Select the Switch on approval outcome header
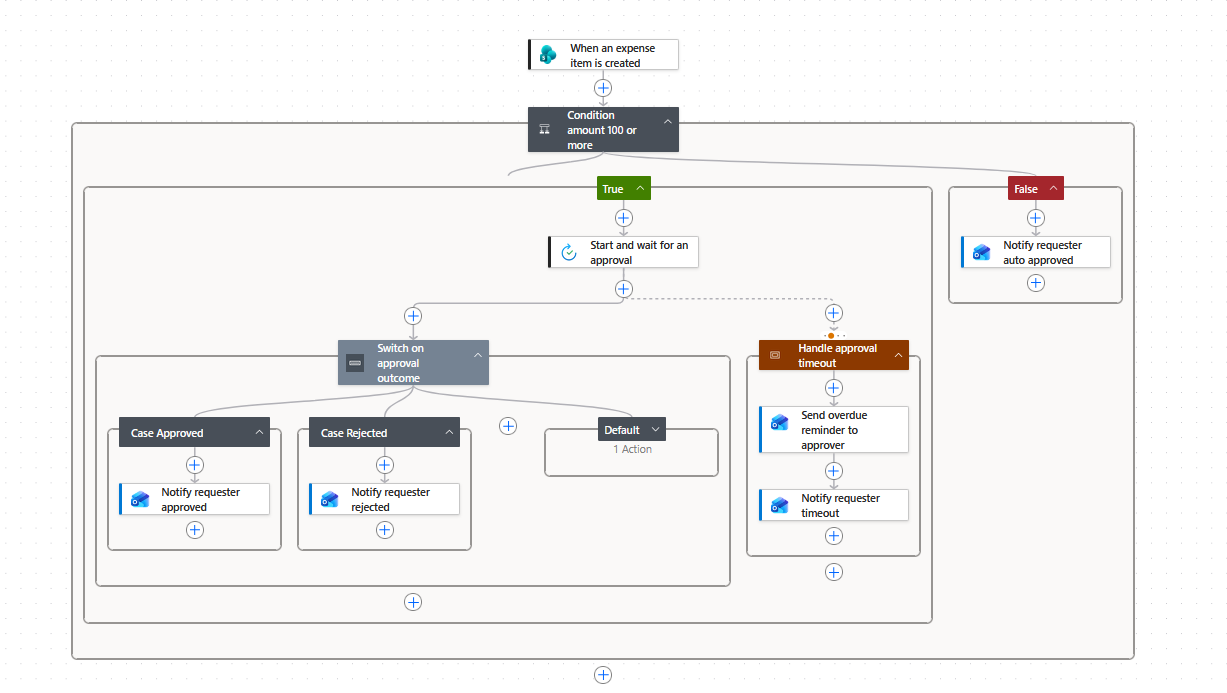 (x=413, y=363)
